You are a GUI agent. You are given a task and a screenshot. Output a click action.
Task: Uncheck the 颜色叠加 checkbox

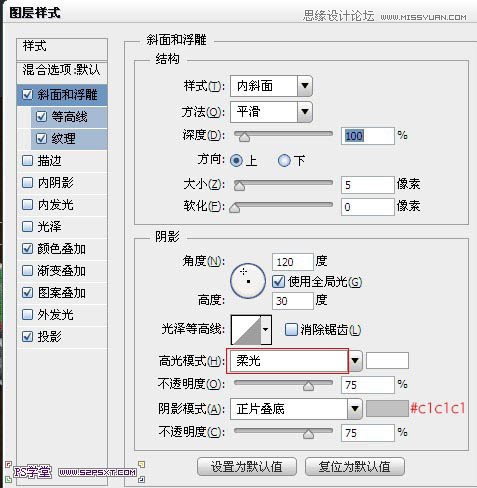(x=27, y=249)
